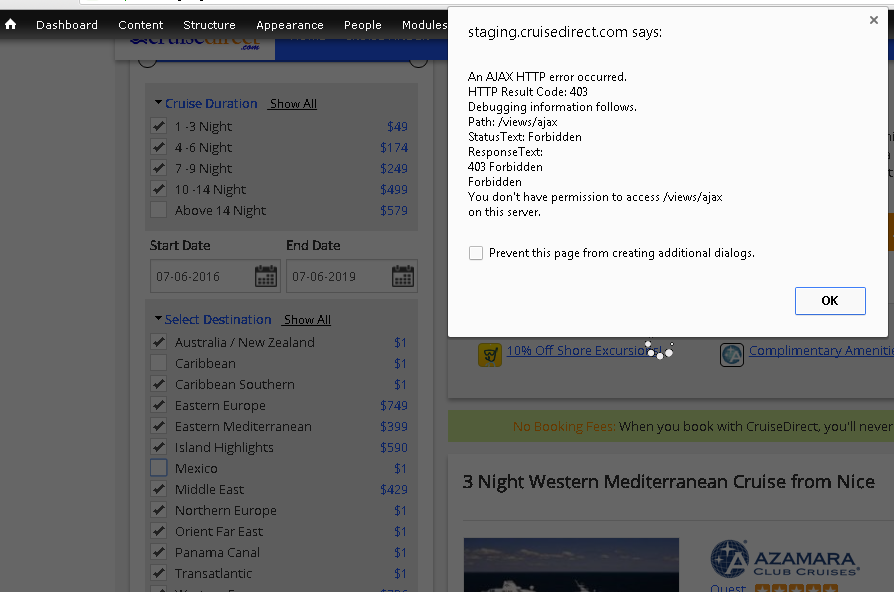Click the $174 price for 4-6 Night

pyautogui.click(x=394, y=147)
